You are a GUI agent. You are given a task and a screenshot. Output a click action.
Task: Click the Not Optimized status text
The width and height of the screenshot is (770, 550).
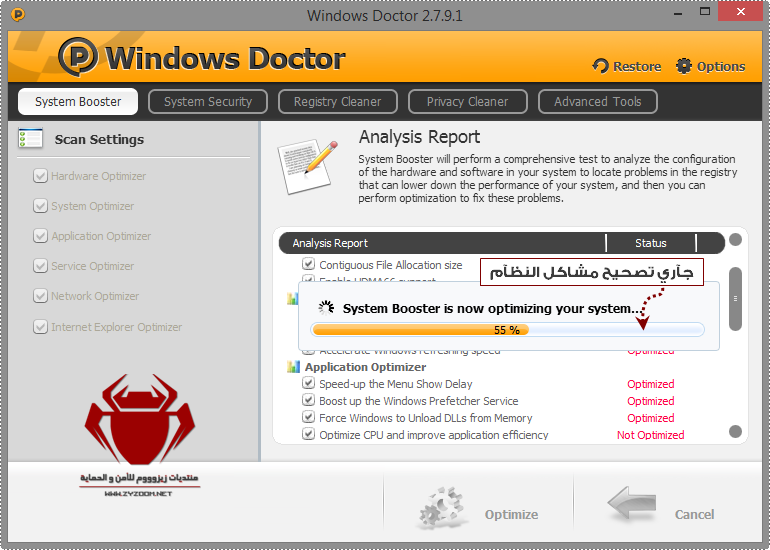(x=651, y=435)
